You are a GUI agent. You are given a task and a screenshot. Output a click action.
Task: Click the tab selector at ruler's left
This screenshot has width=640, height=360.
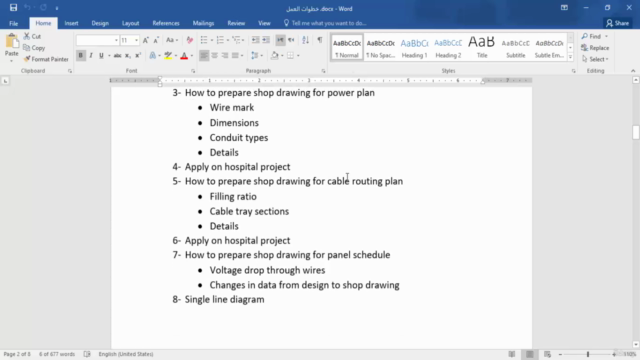5,81
